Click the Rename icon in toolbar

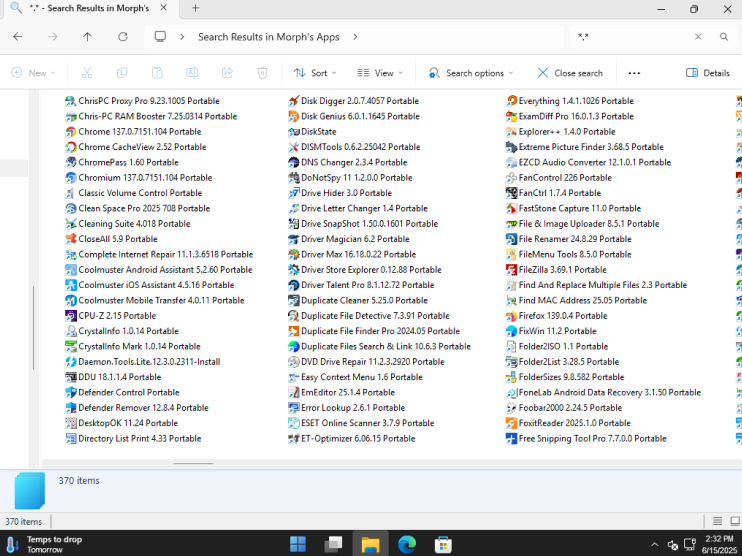click(192, 73)
